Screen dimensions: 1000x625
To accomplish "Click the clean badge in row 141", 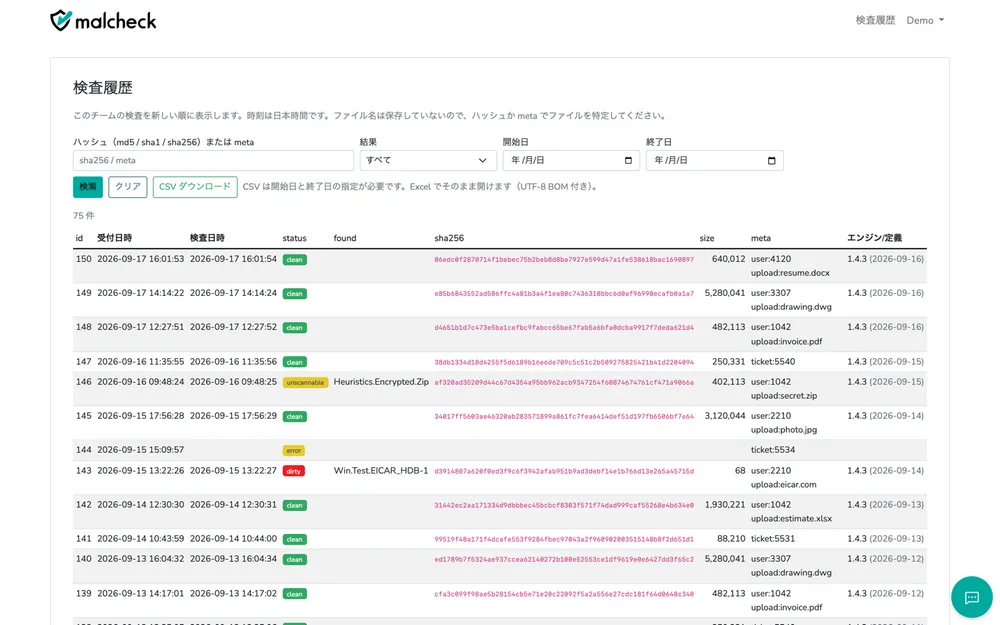I will click(x=295, y=540).
